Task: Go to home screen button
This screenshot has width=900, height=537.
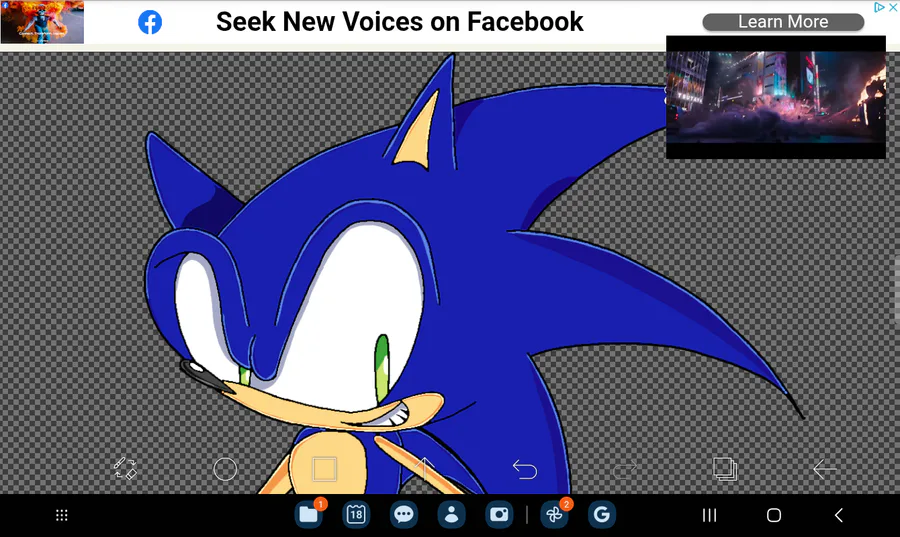Action: [774, 515]
